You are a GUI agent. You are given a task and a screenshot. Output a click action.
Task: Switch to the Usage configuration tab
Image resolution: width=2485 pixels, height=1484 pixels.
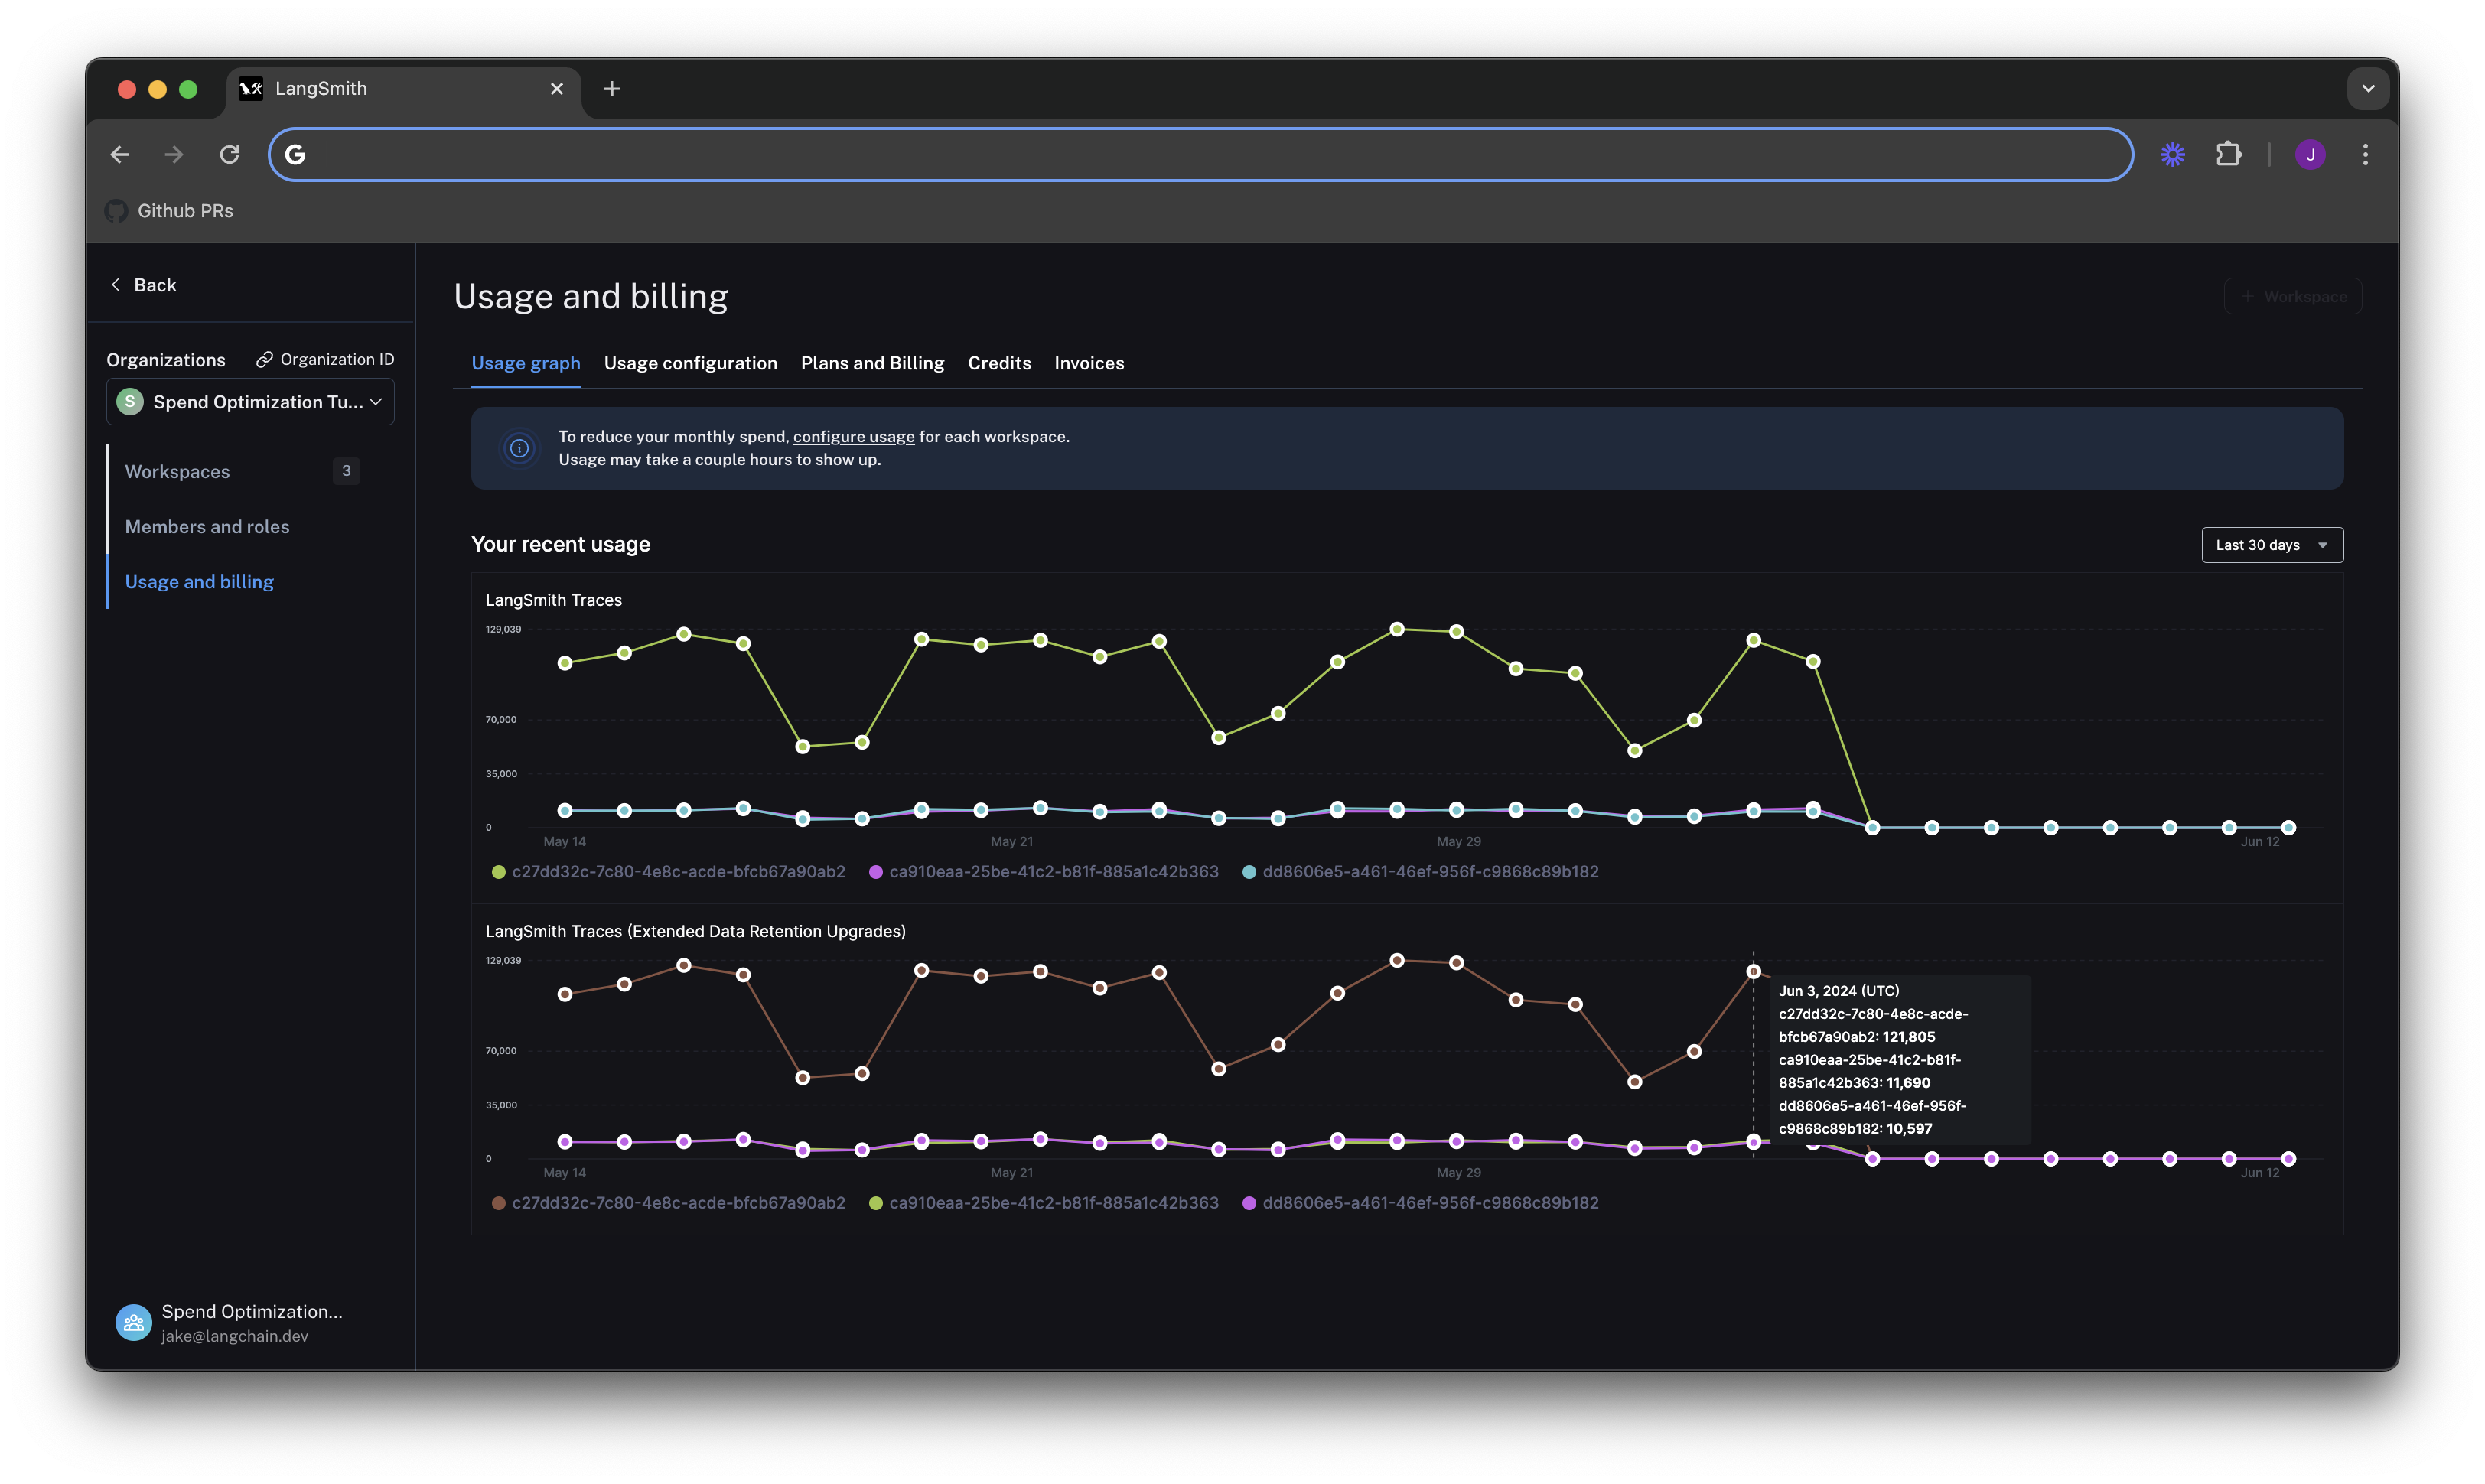[690, 364]
